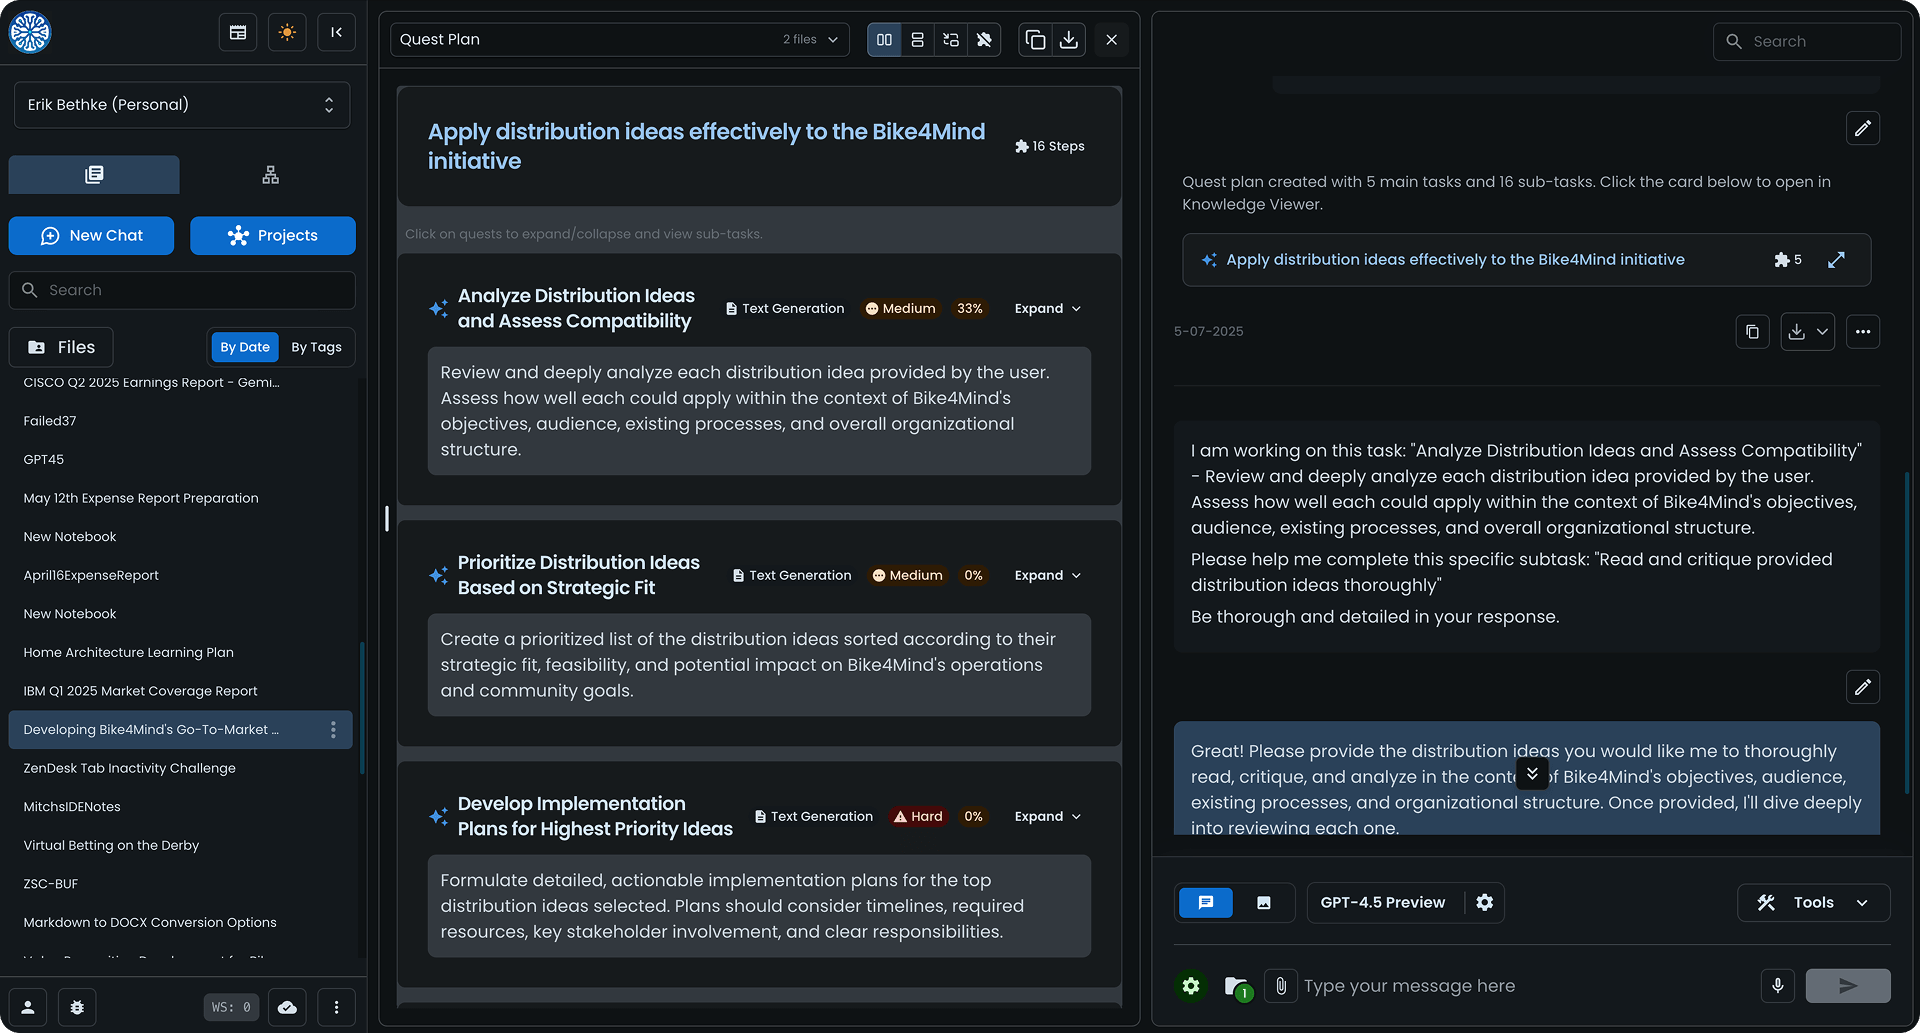The height and width of the screenshot is (1033, 1920).
Task: Sort files By Tags
Action: coord(316,347)
